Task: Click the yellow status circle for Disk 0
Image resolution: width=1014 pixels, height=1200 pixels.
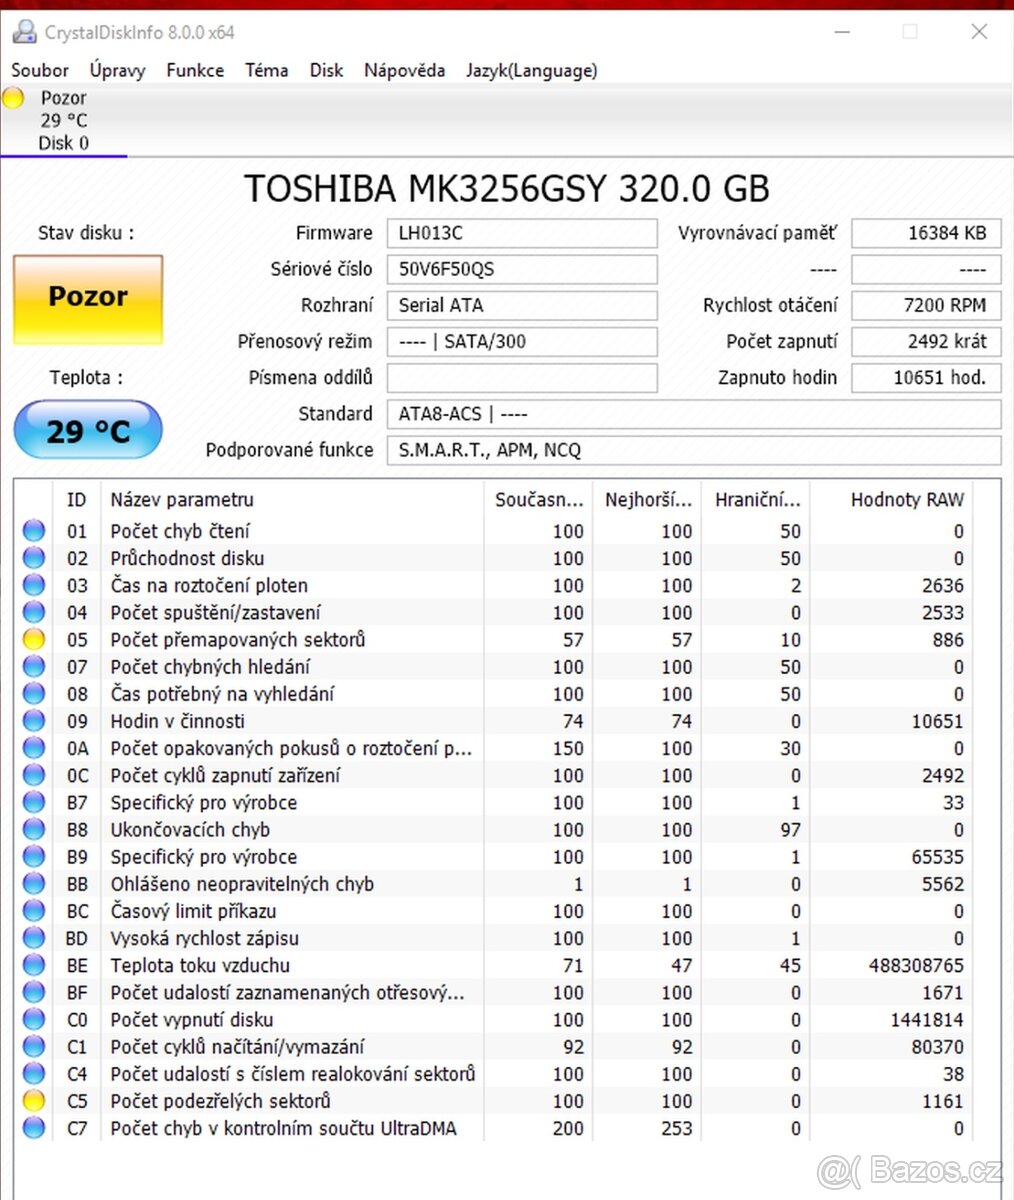Action: (x=13, y=98)
